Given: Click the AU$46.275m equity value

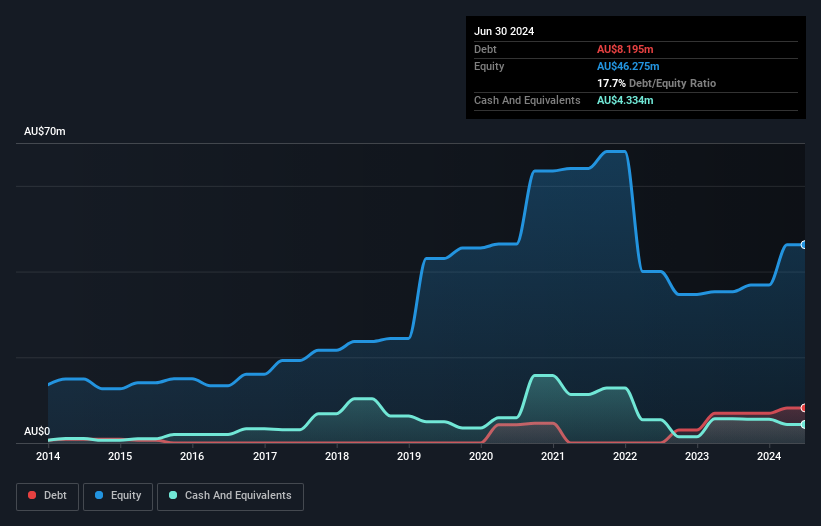Looking at the screenshot, I should coord(628,66).
